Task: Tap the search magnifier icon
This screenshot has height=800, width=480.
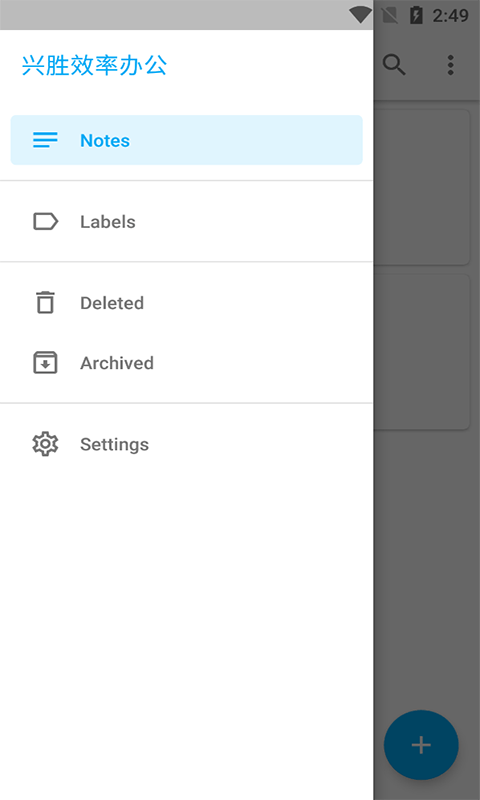Action: (394, 65)
